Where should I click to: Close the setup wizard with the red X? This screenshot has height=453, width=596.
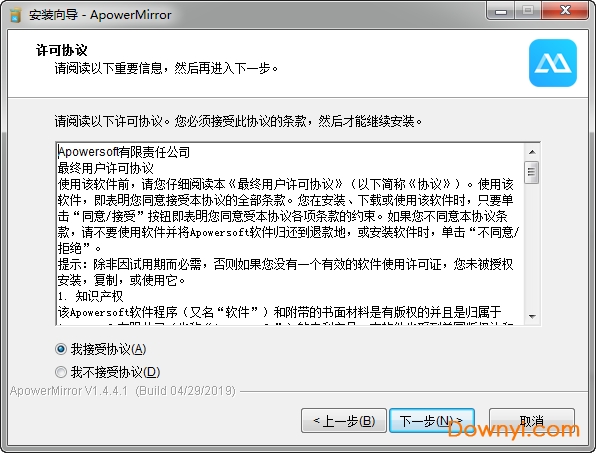(565, 11)
